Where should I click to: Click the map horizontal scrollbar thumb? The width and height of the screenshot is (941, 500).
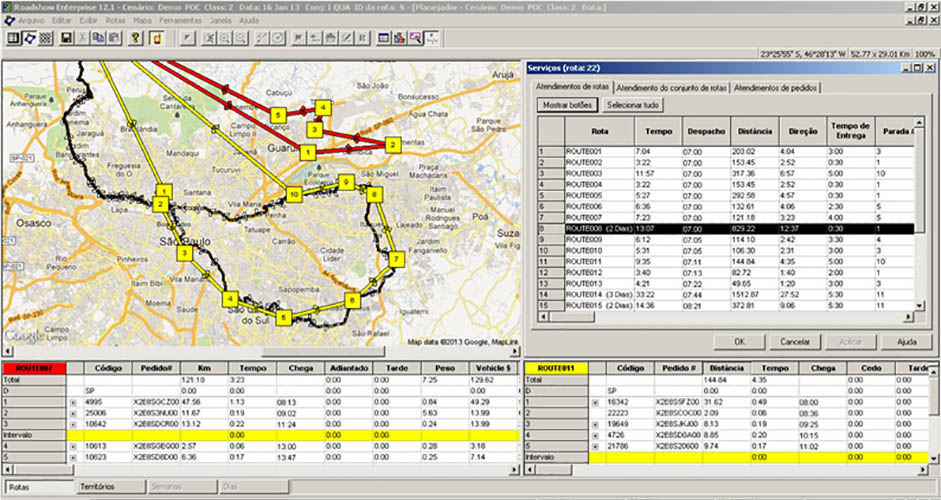(322, 352)
